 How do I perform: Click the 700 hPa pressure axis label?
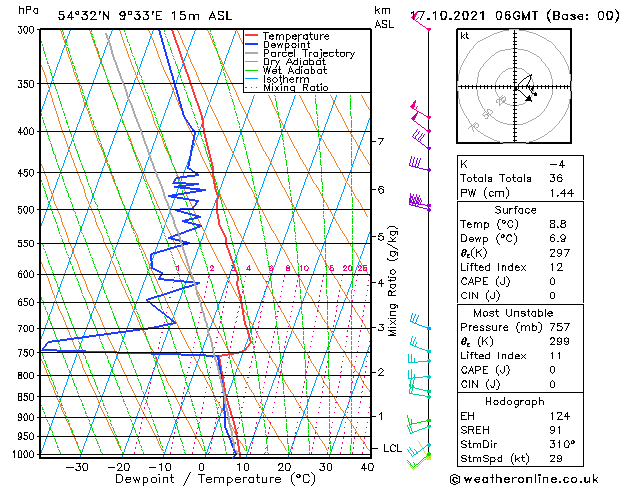pos(28,328)
